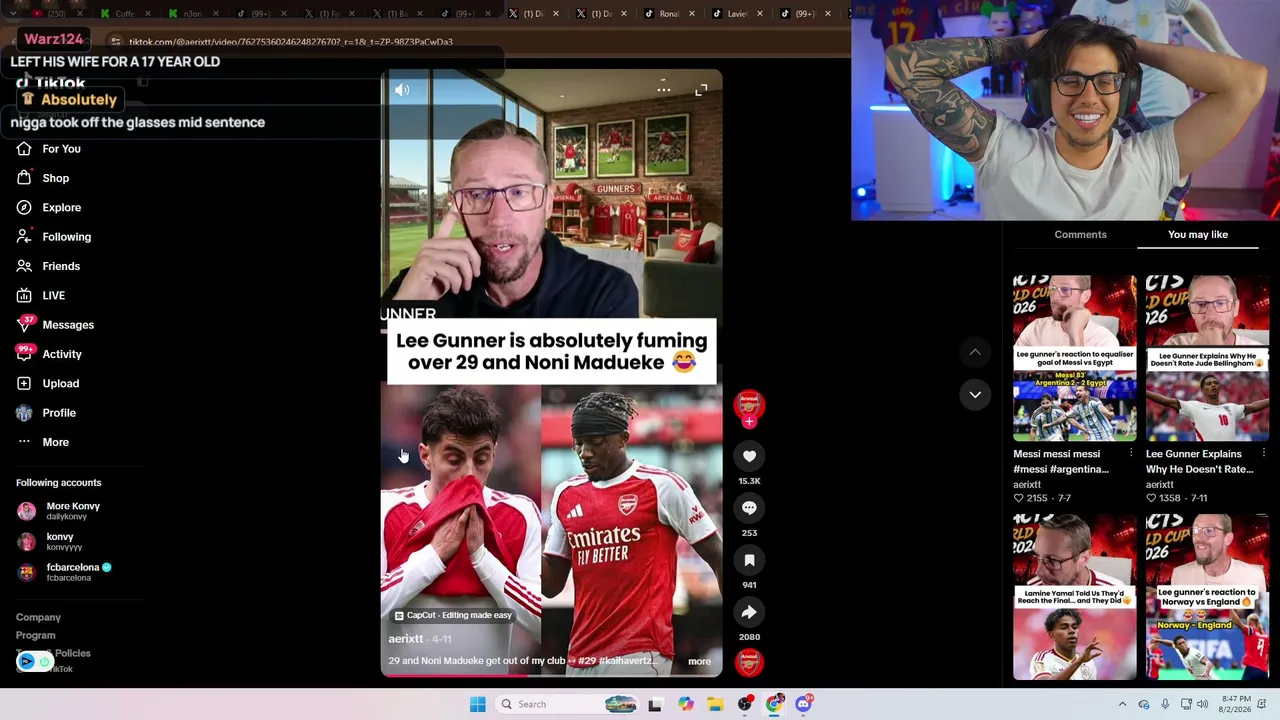Play the Norway vs England reaction thumbnail
Screen dimensions: 1280x720
1207,597
